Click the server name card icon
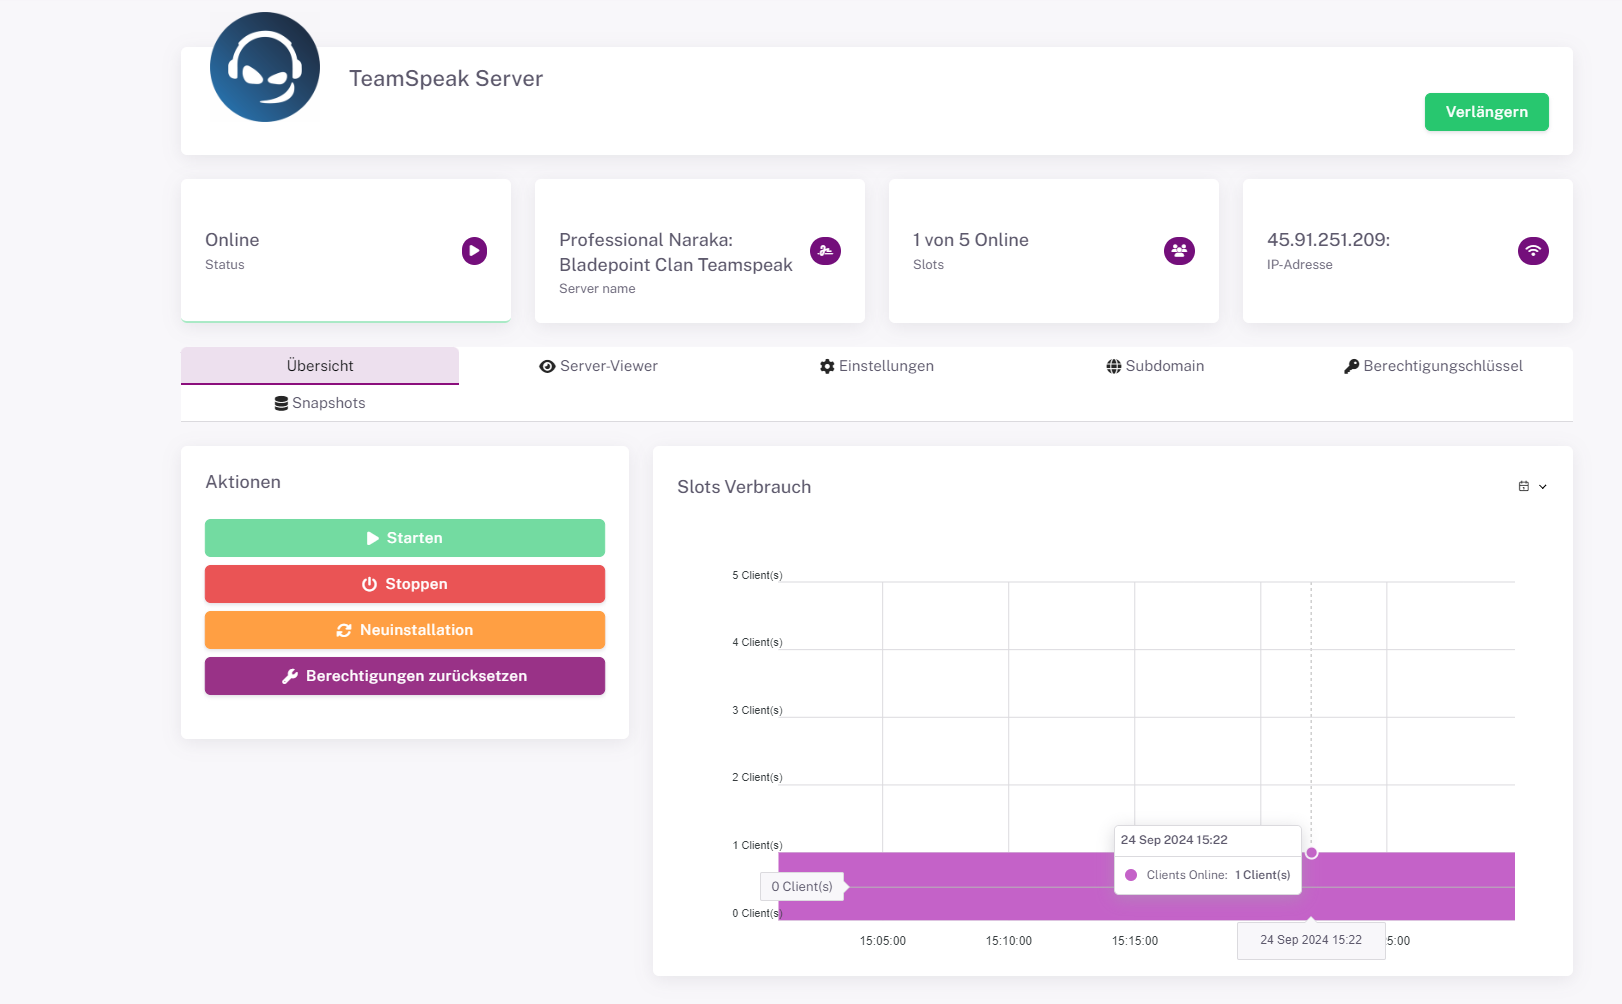This screenshot has width=1622, height=1004. (x=825, y=250)
